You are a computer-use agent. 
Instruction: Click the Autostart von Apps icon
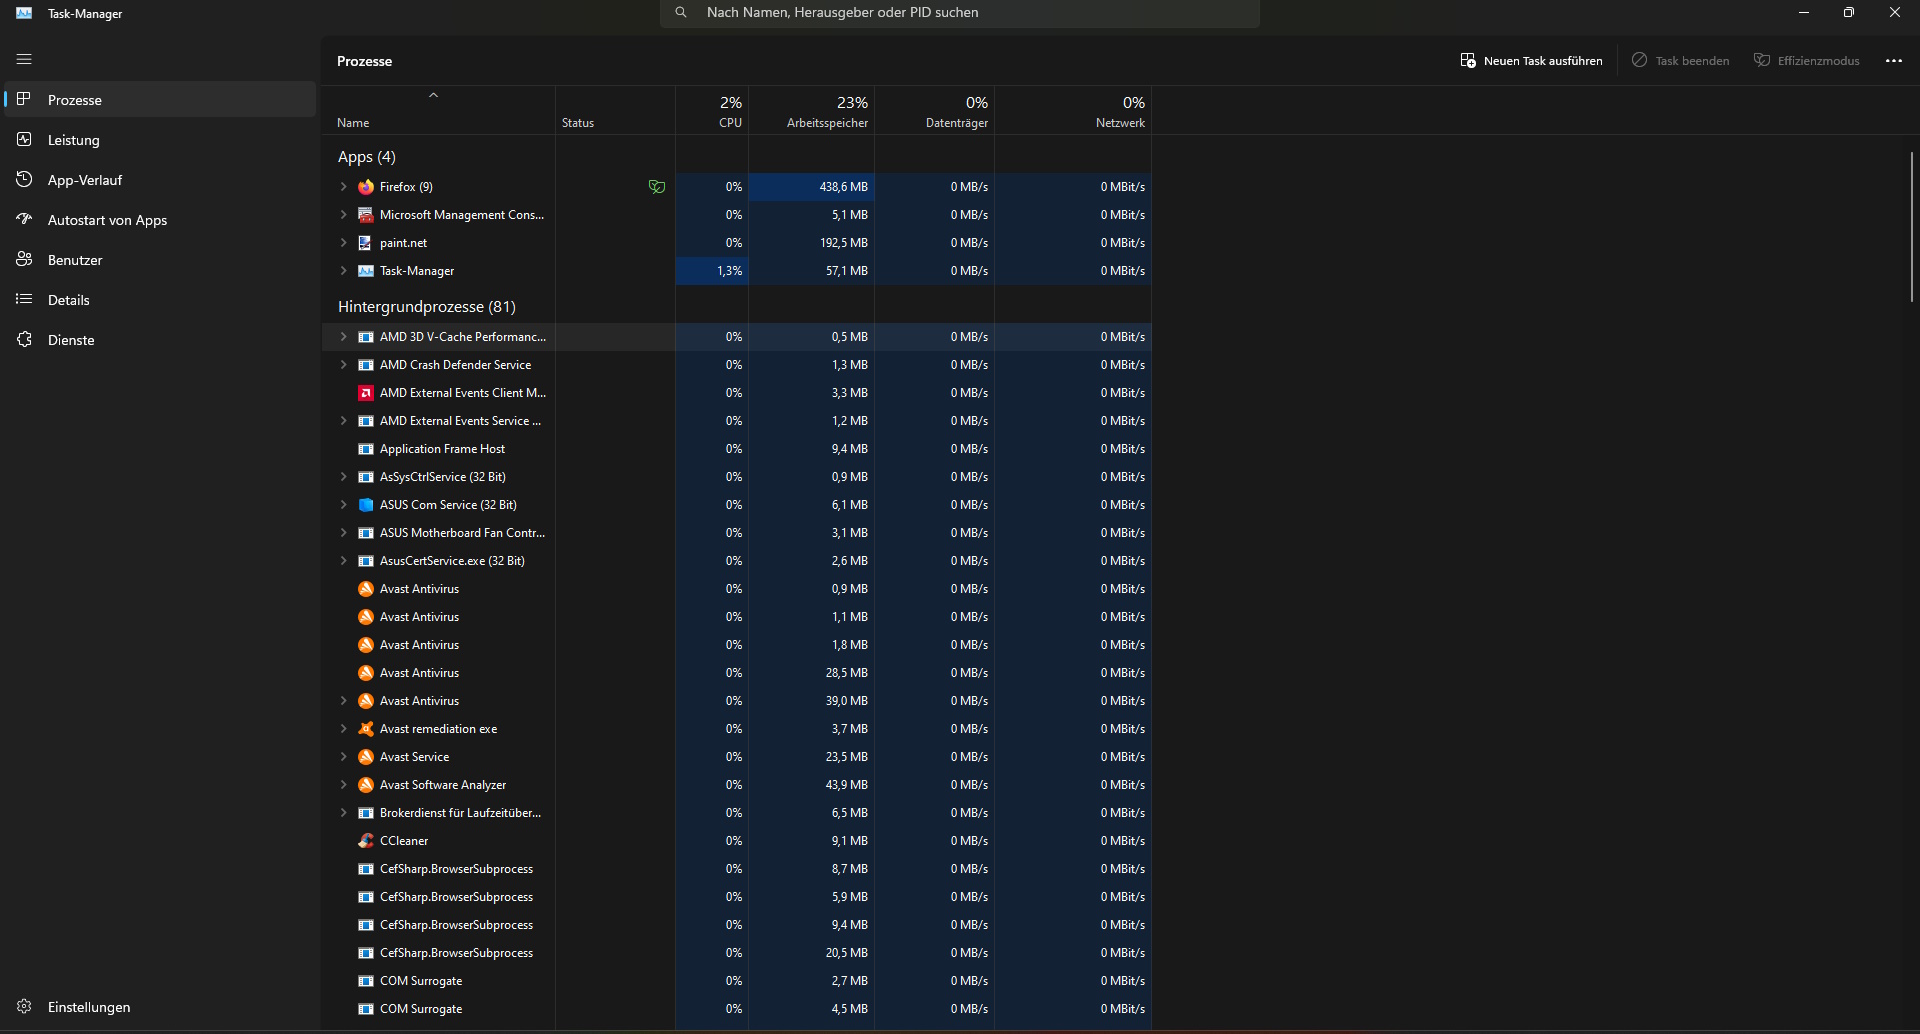point(24,219)
